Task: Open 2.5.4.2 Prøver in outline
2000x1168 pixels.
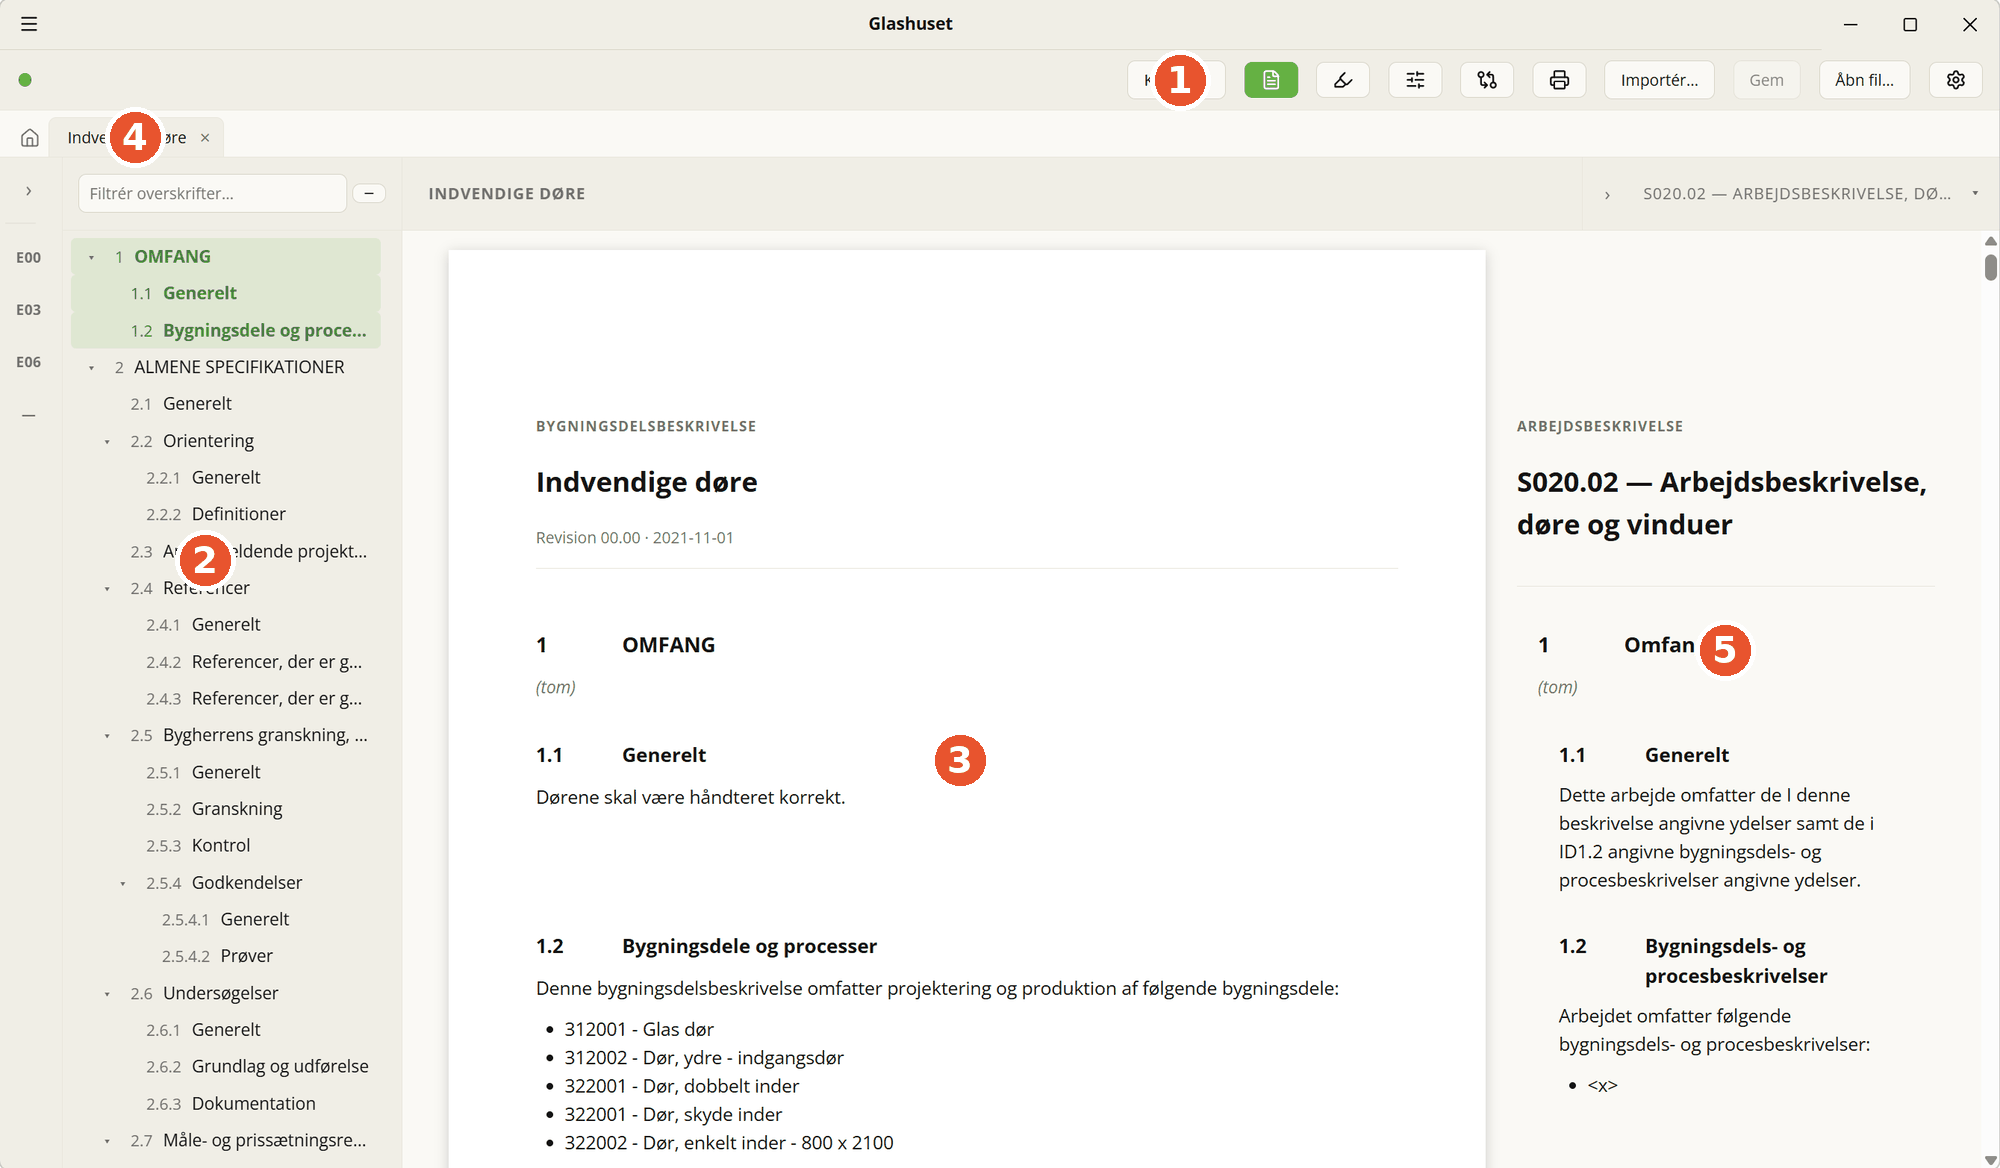Action: tap(225, 956)
